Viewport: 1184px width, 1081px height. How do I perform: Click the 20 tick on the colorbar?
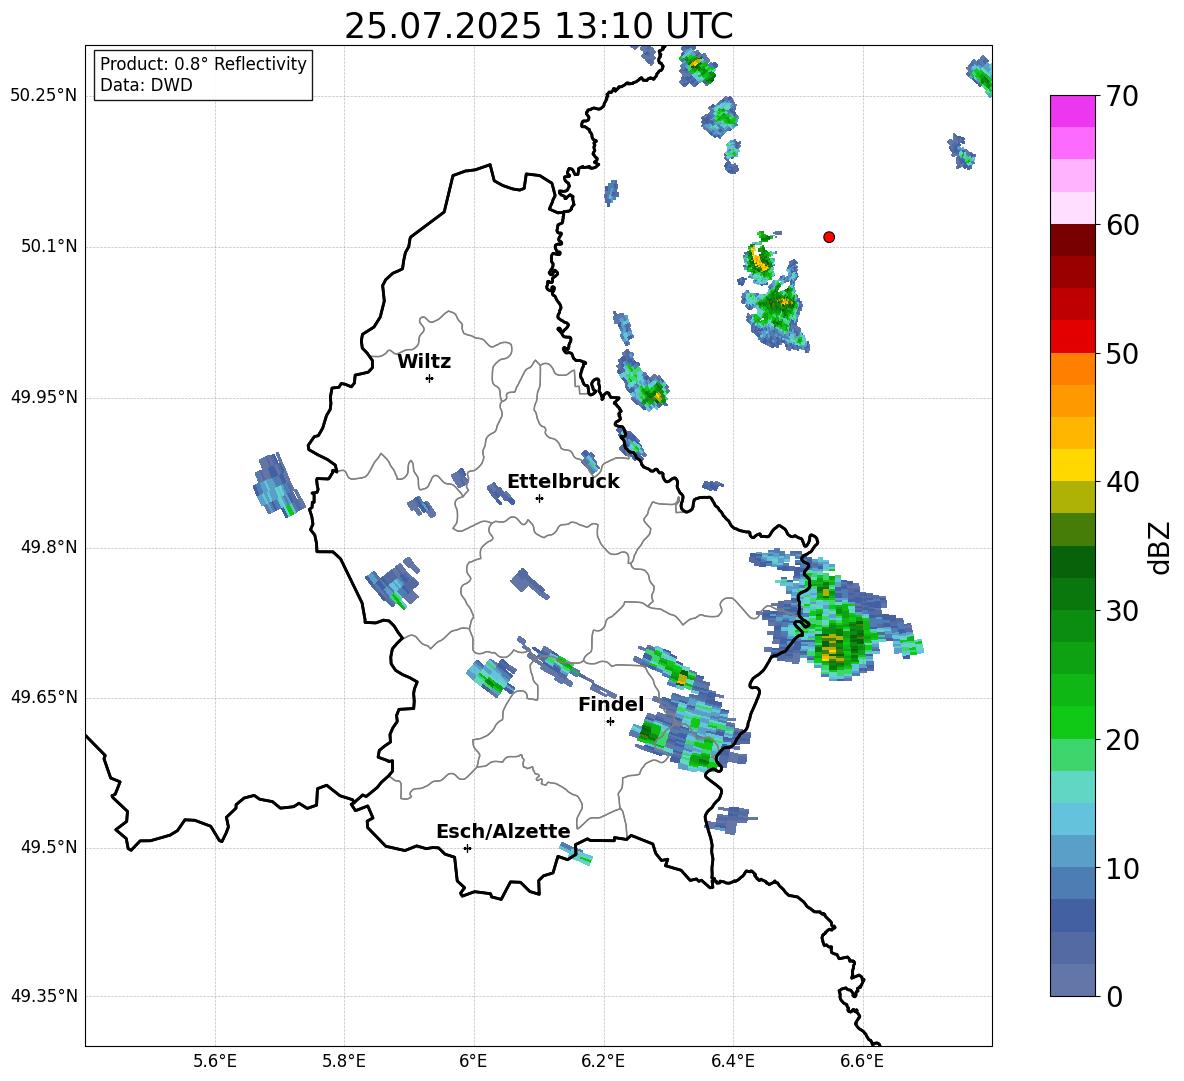click(1122, 740)
